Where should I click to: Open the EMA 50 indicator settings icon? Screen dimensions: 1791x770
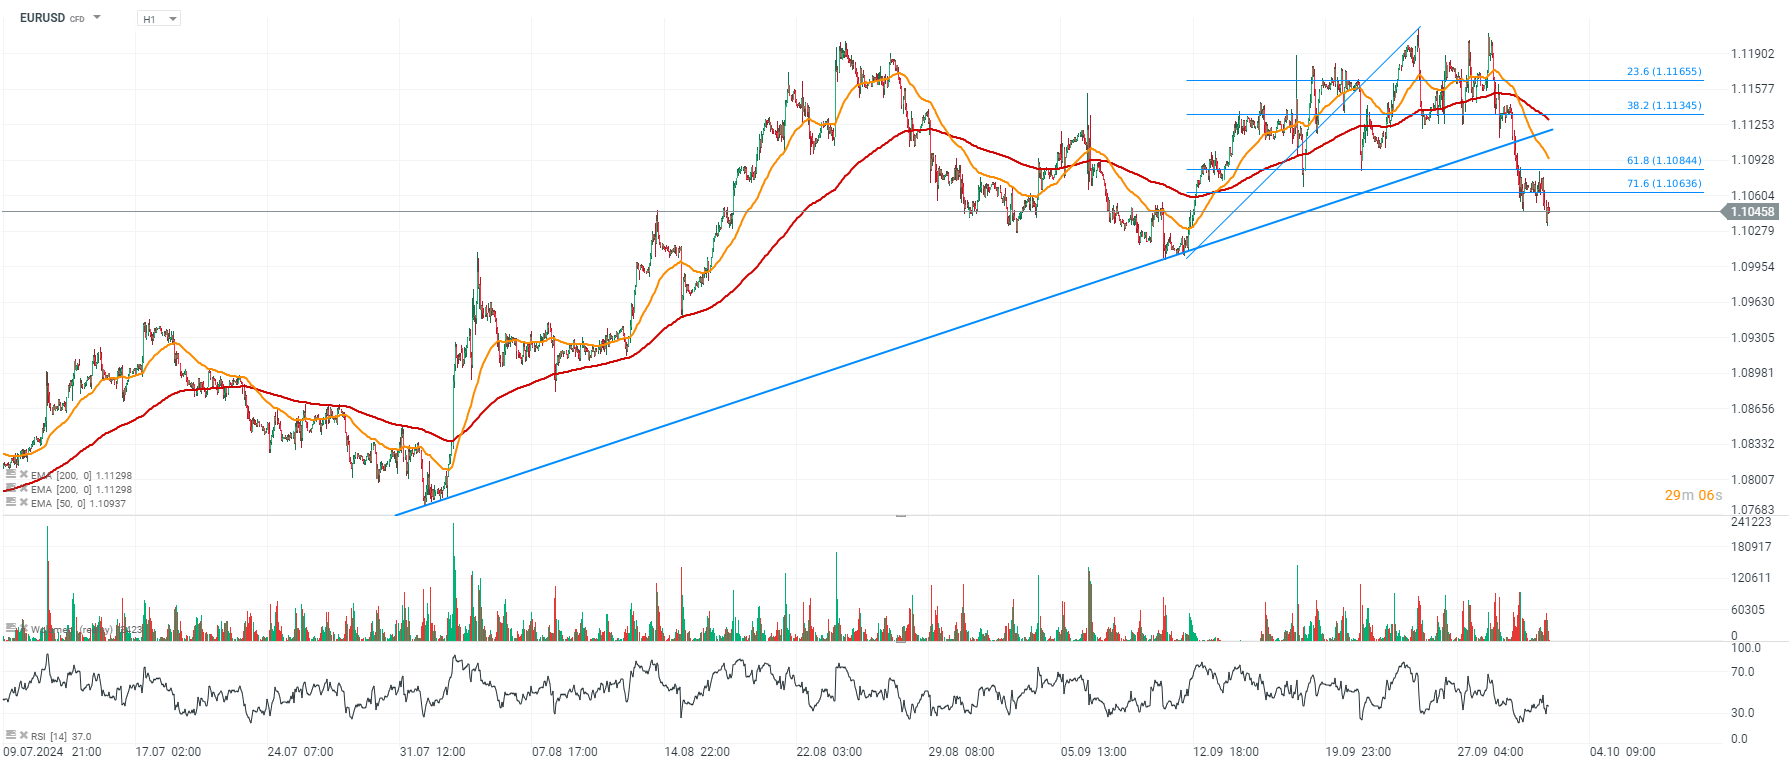11,503
